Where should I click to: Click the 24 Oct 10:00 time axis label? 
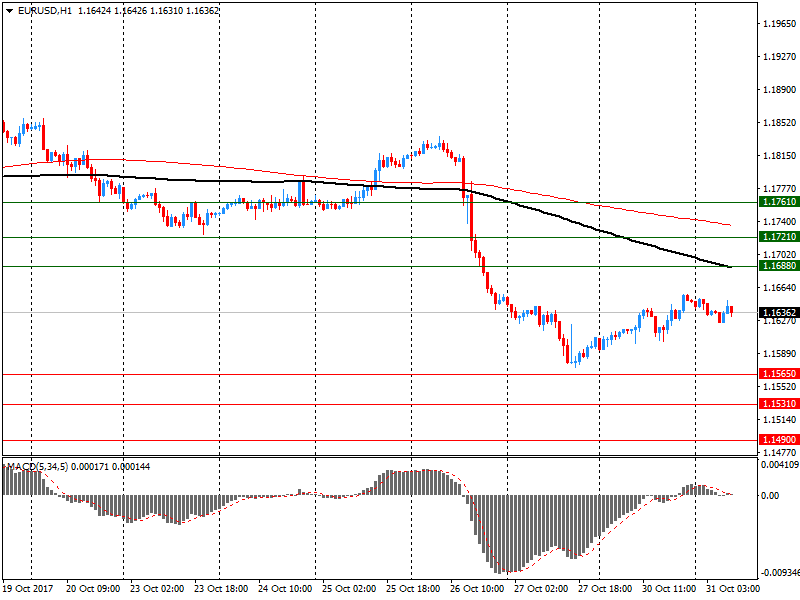tap(285, 589)
